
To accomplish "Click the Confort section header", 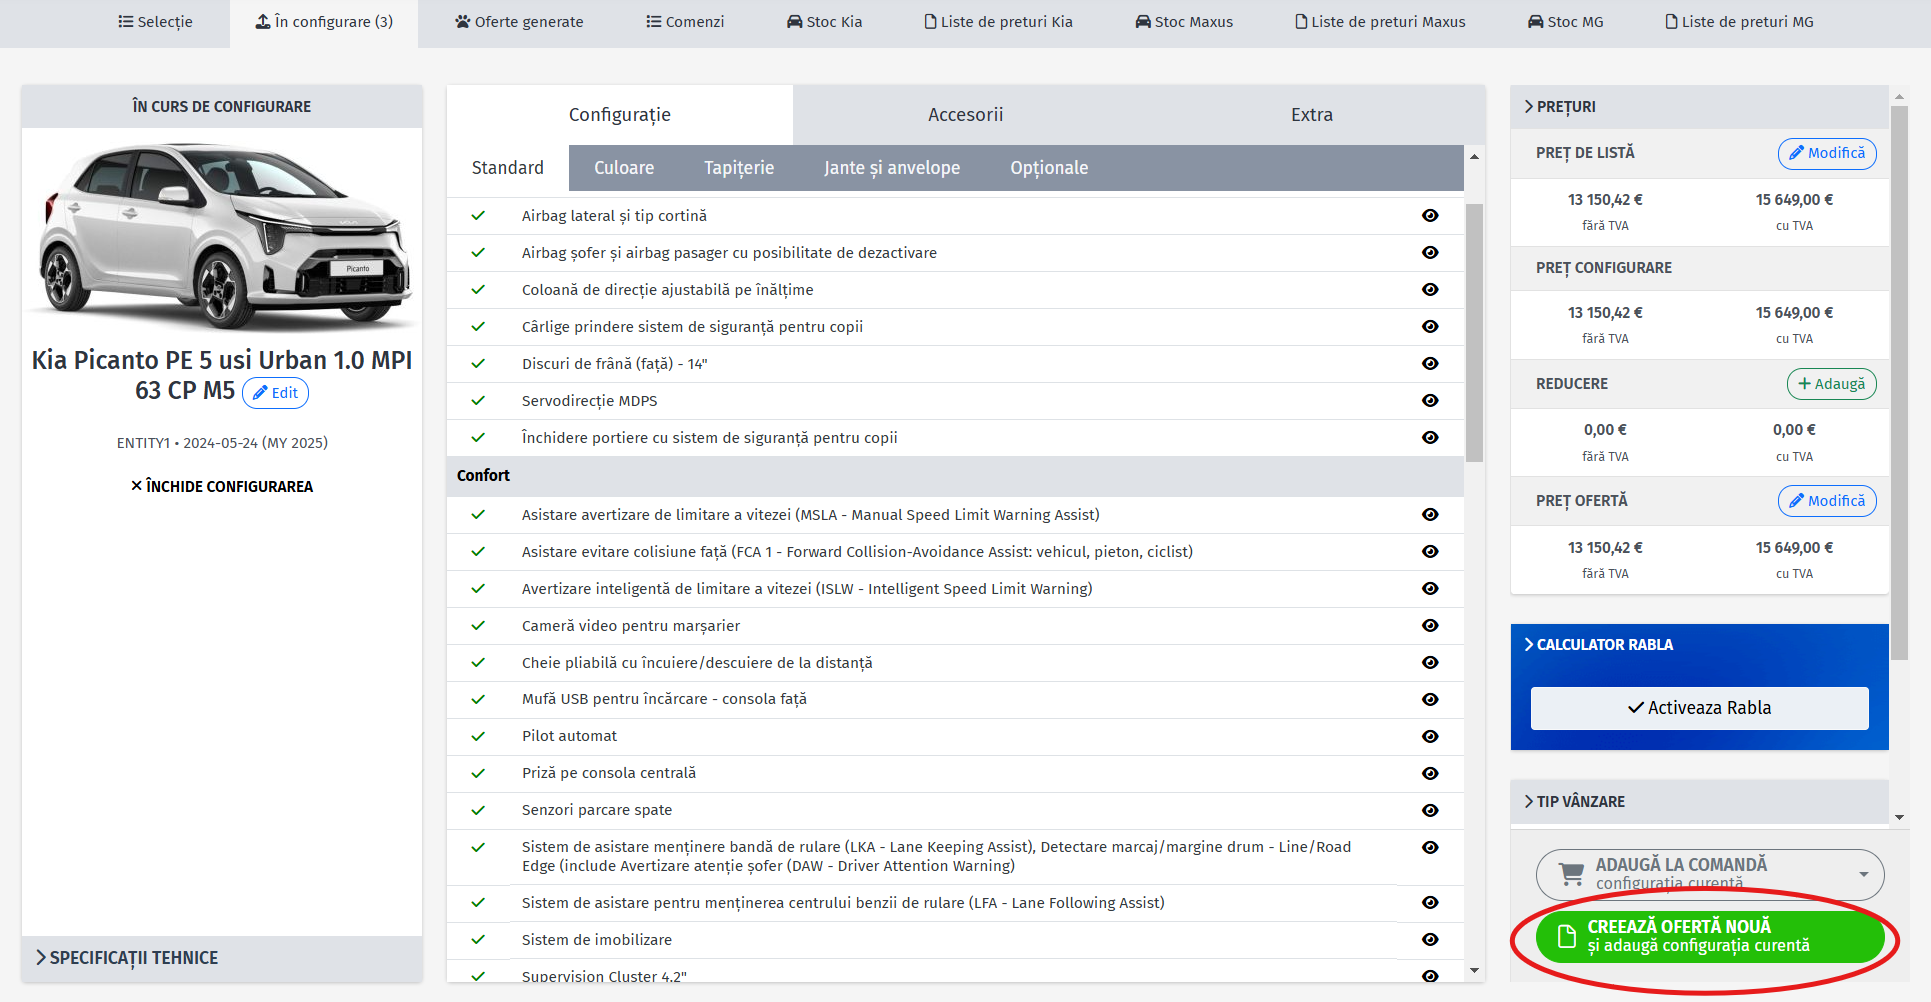I will tap(955, 476).
